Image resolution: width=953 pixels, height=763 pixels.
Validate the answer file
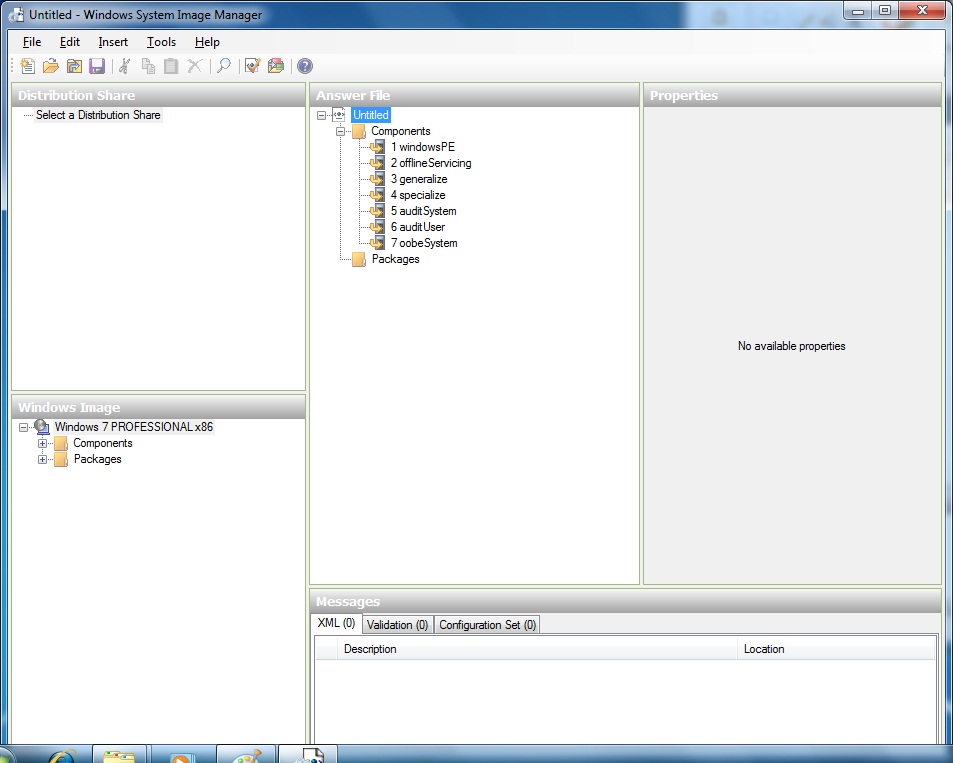tap(251, 66)
